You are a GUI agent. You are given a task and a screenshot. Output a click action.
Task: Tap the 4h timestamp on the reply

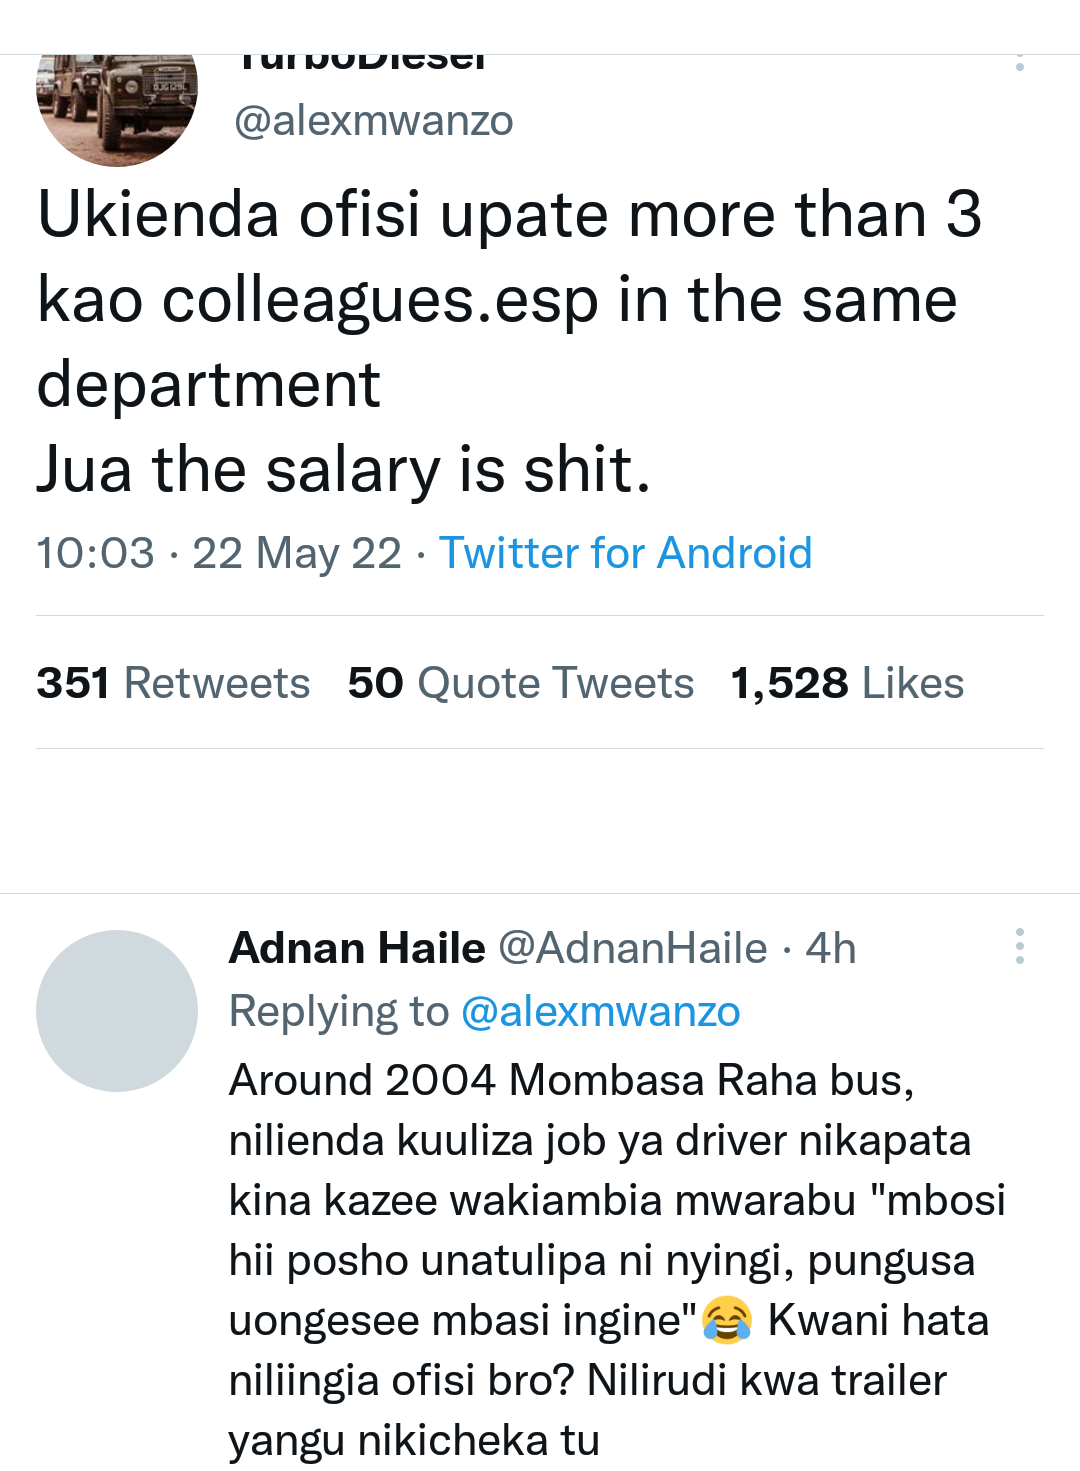pos(831,948)
